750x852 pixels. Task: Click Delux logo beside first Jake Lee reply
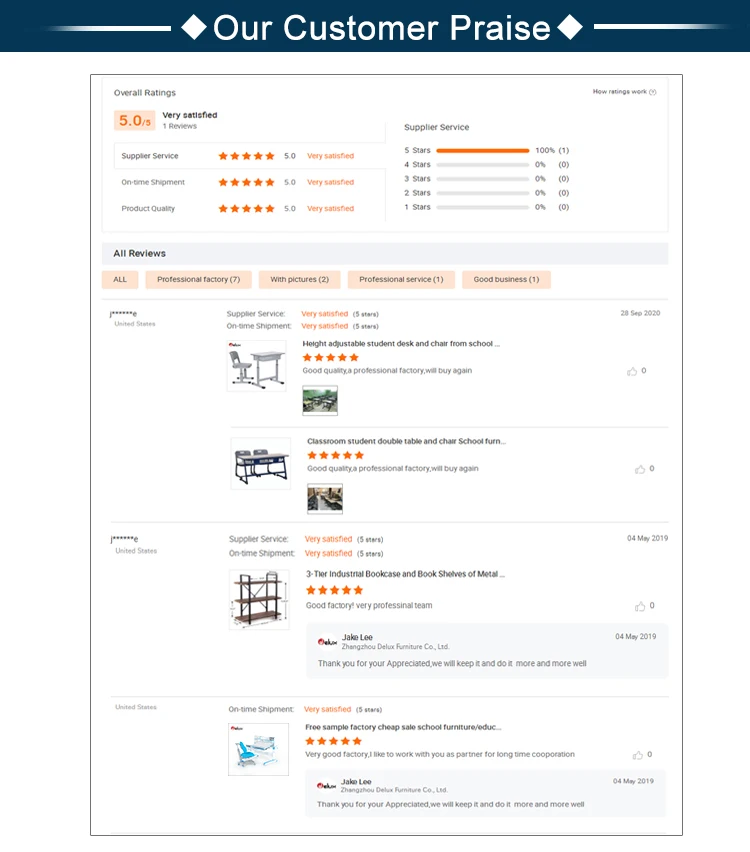pyautogui.click(x=327, y=642)
